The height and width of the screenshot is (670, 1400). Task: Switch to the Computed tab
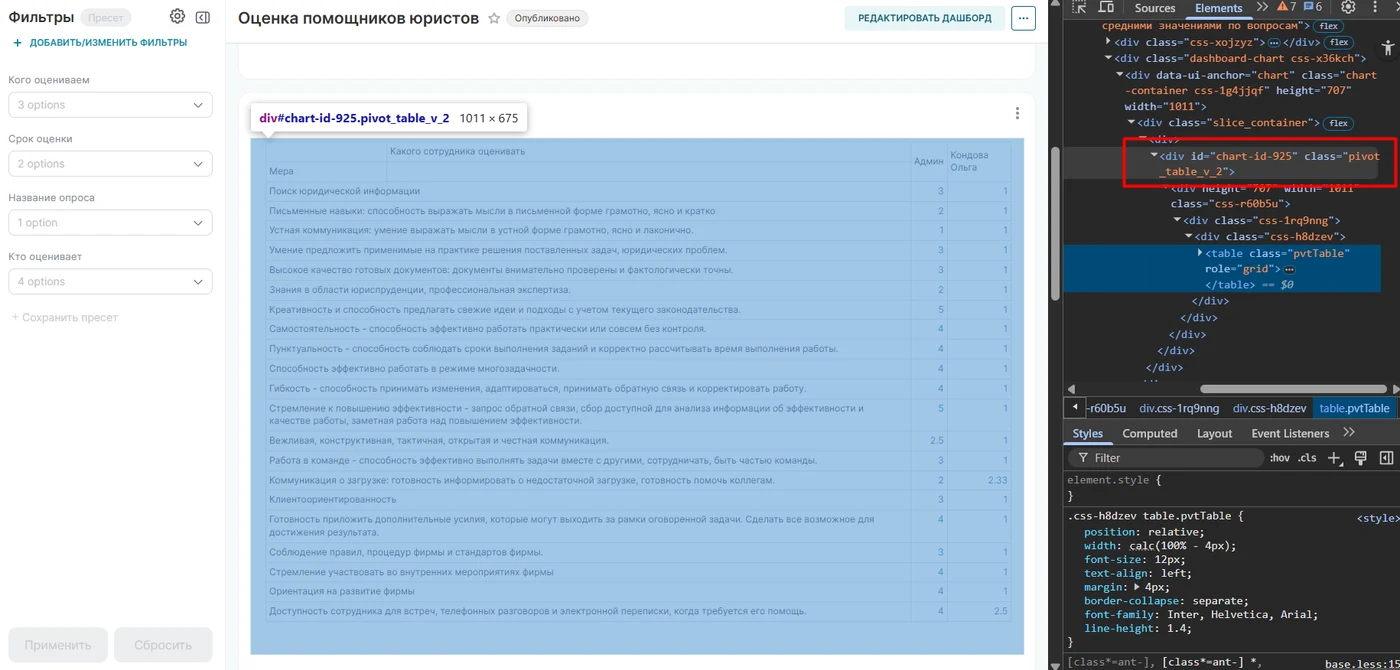coord(1149,433)
